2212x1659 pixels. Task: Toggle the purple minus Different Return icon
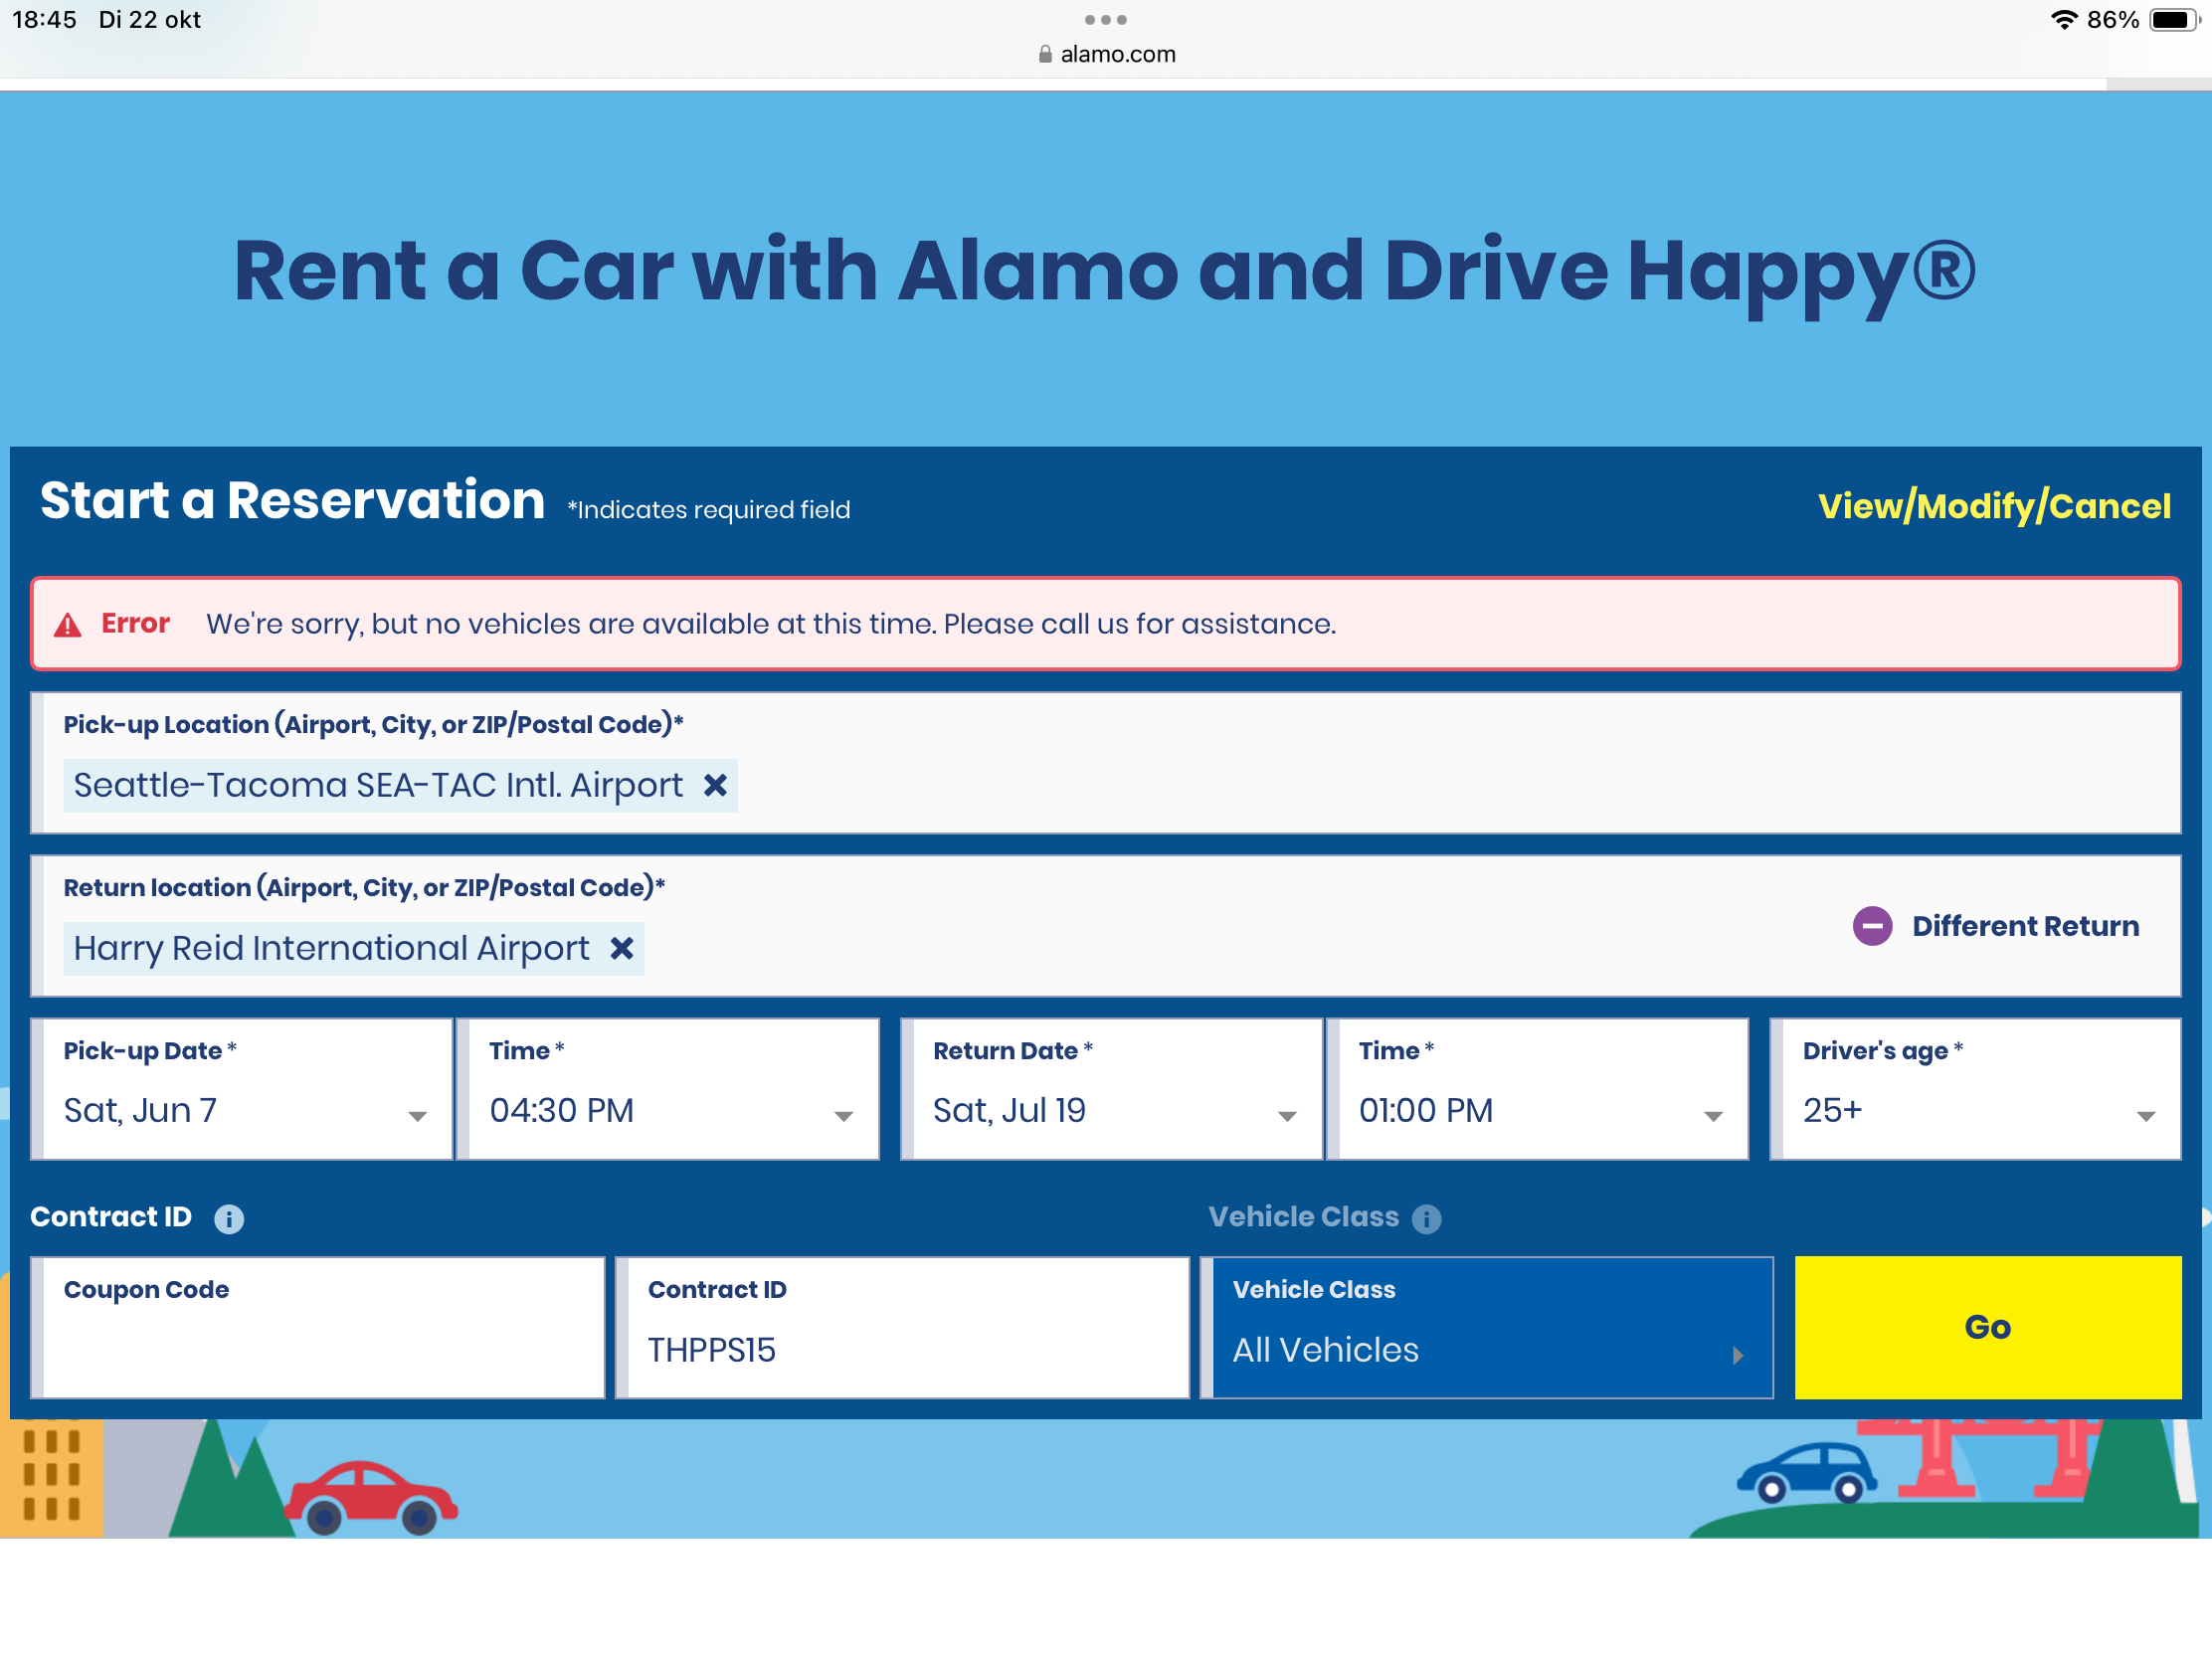[1872, 926]
